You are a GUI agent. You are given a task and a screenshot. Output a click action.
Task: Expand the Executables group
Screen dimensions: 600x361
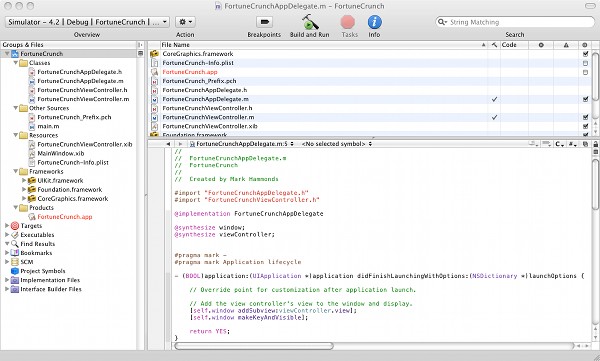pos(7,235)
